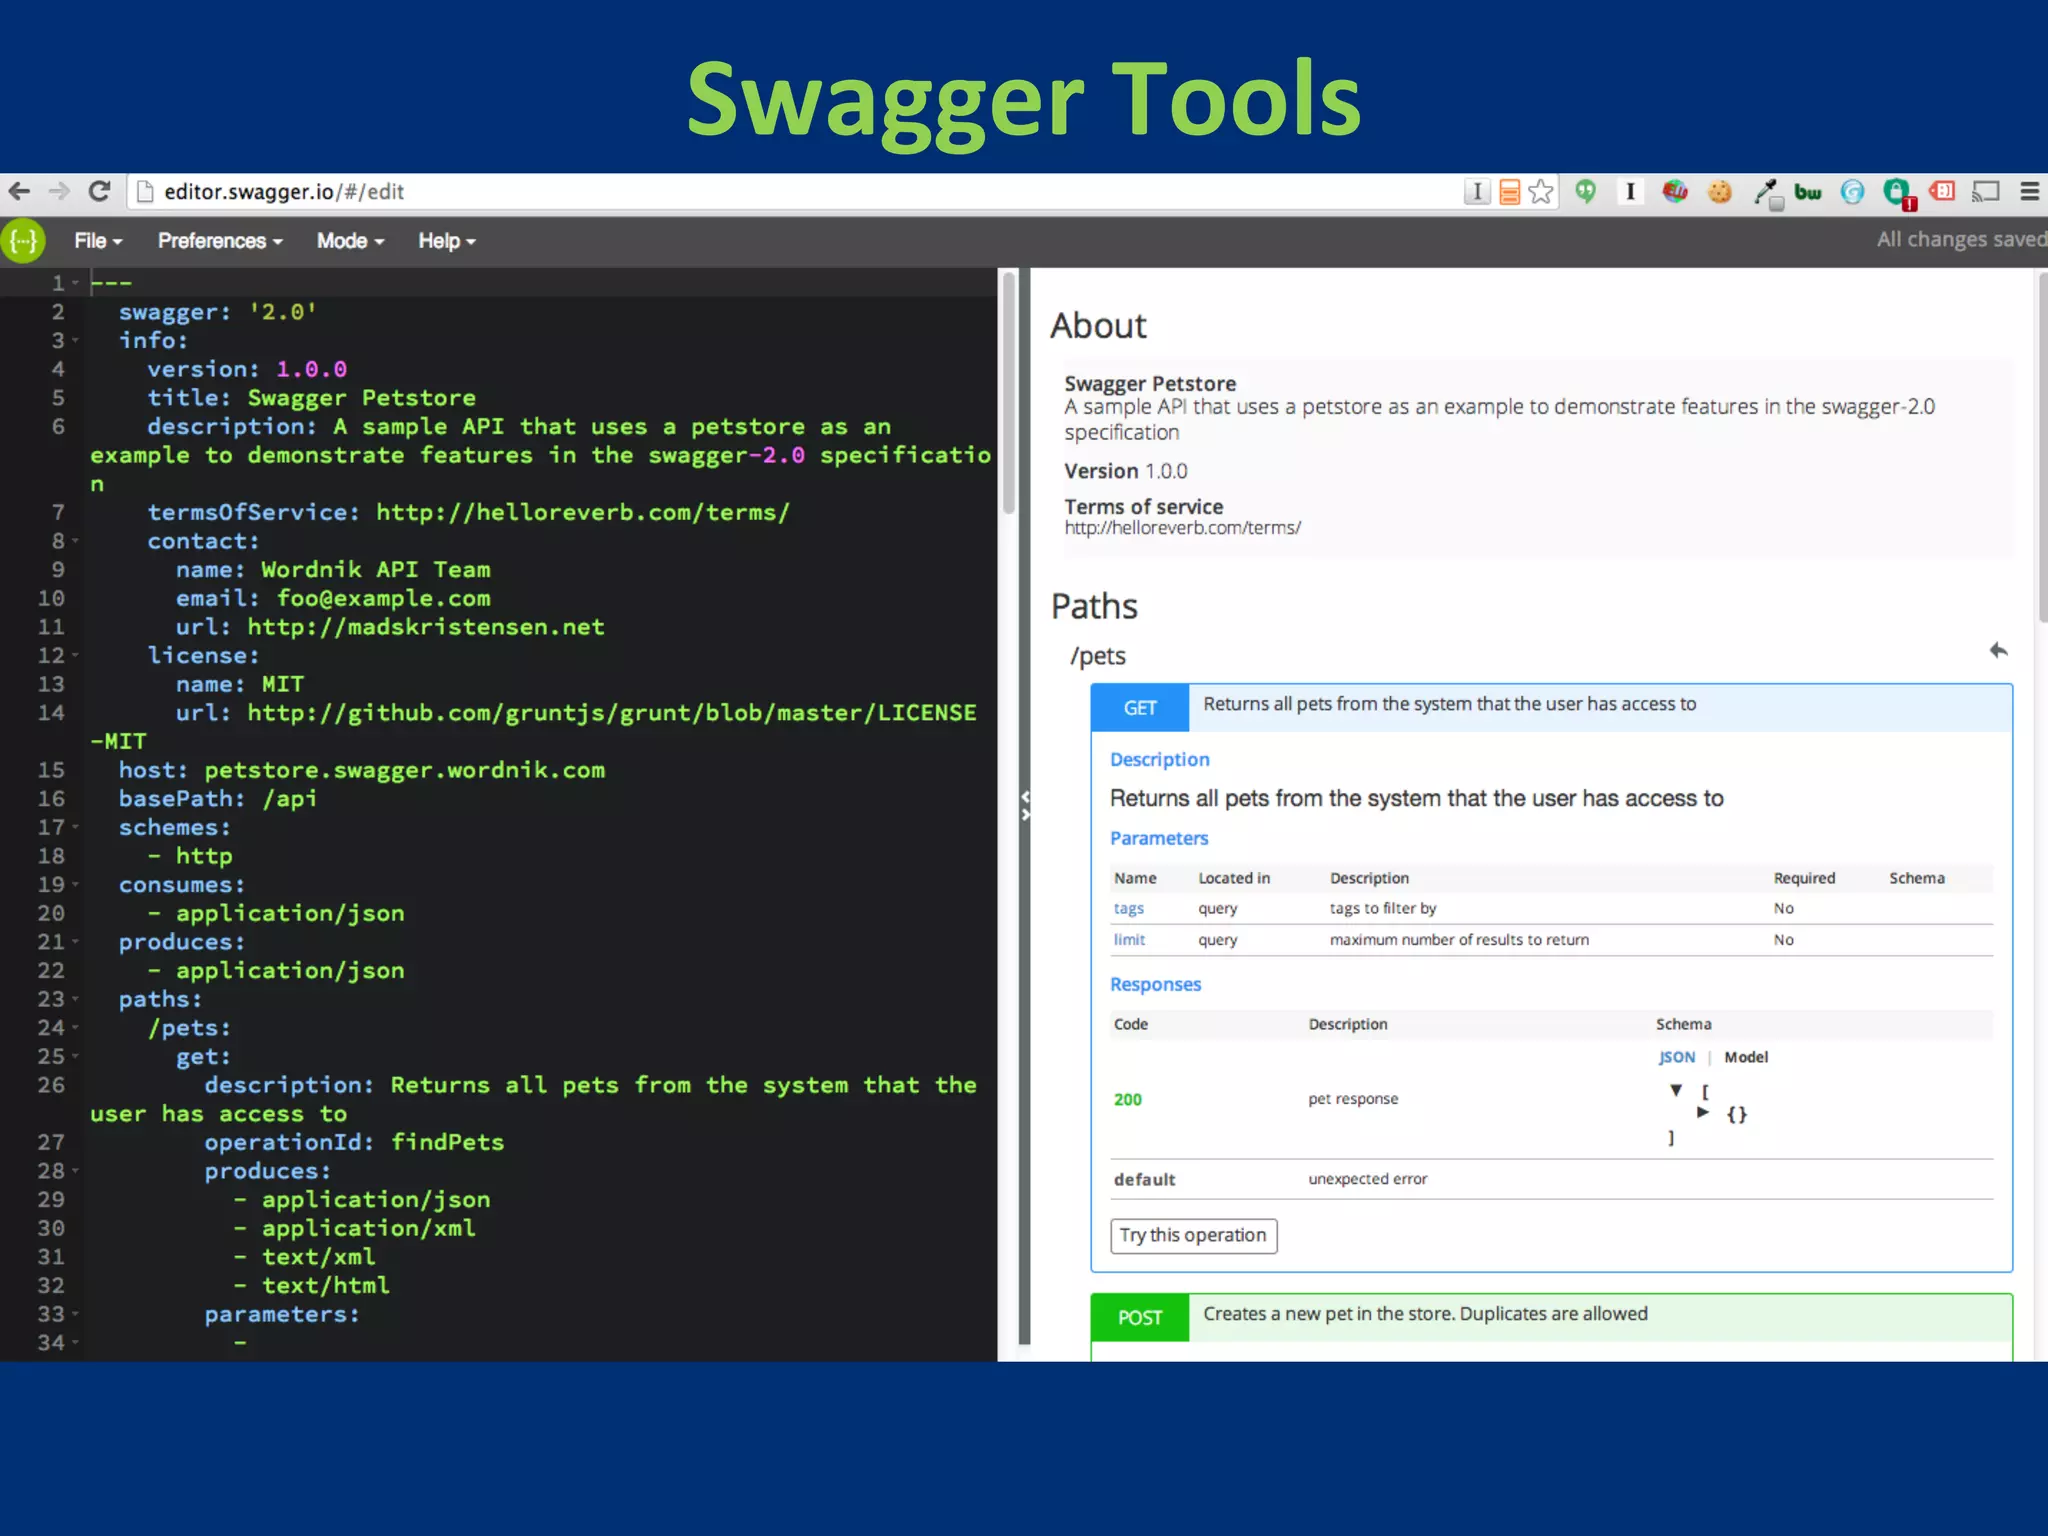Fold the parameters block at line 33

coord(76,1314)
